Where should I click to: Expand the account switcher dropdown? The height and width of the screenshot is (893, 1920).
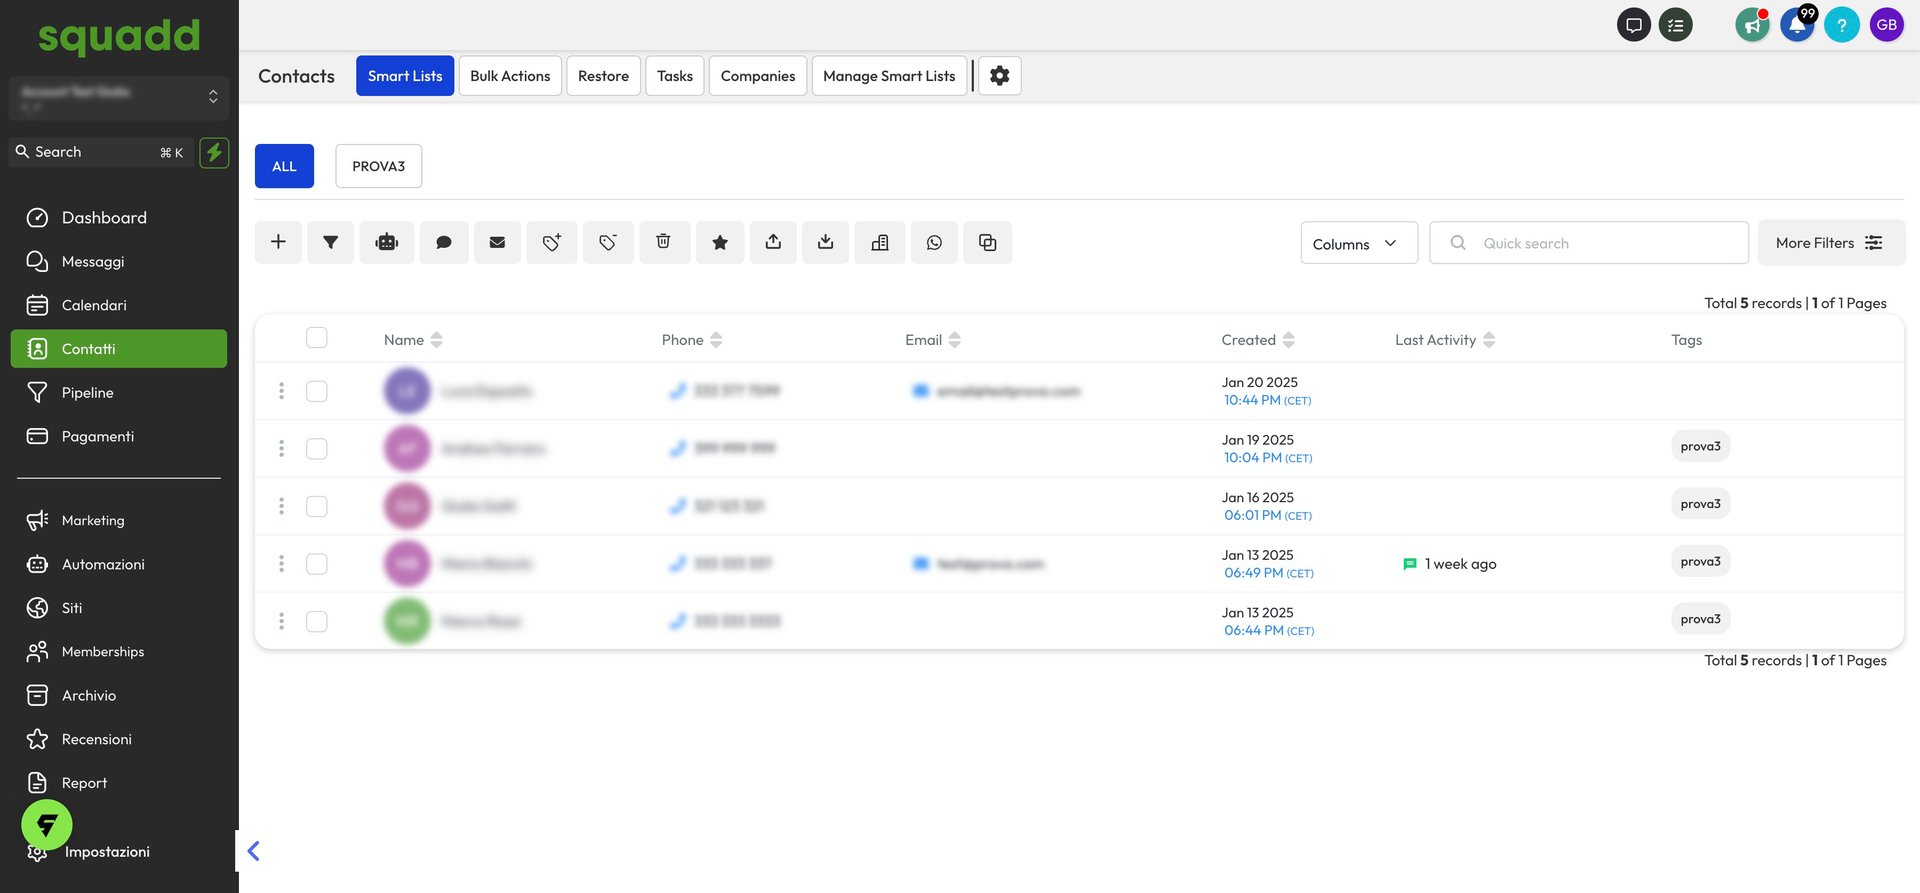[119, 97]
